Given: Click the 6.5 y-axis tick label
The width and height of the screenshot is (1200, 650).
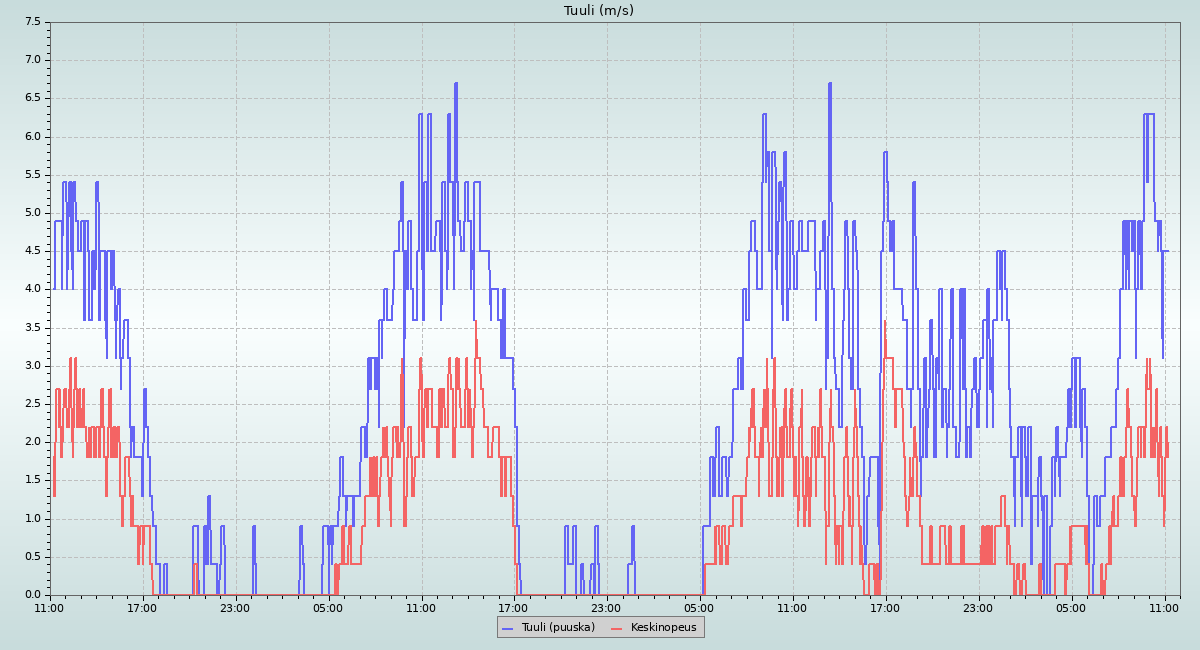Looking at the screenshot, I should [32, 98].
